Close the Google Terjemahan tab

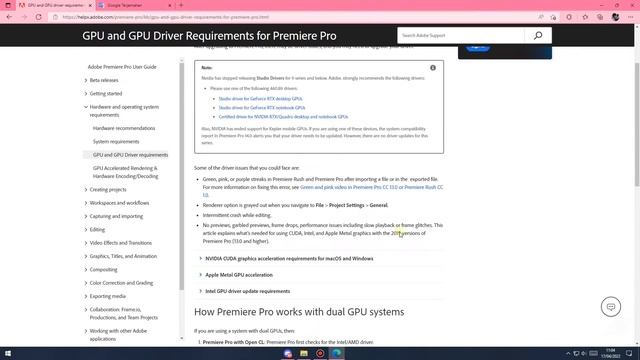(x=170, y=5)
